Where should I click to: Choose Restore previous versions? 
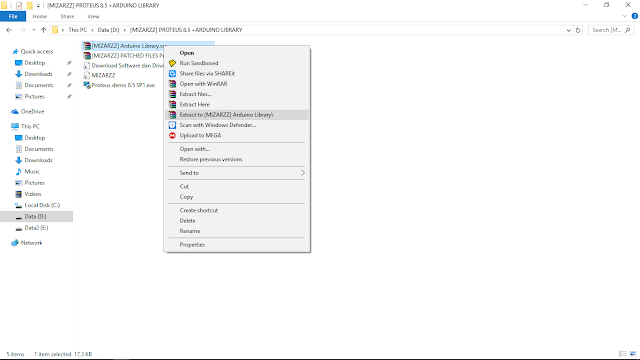237,160
